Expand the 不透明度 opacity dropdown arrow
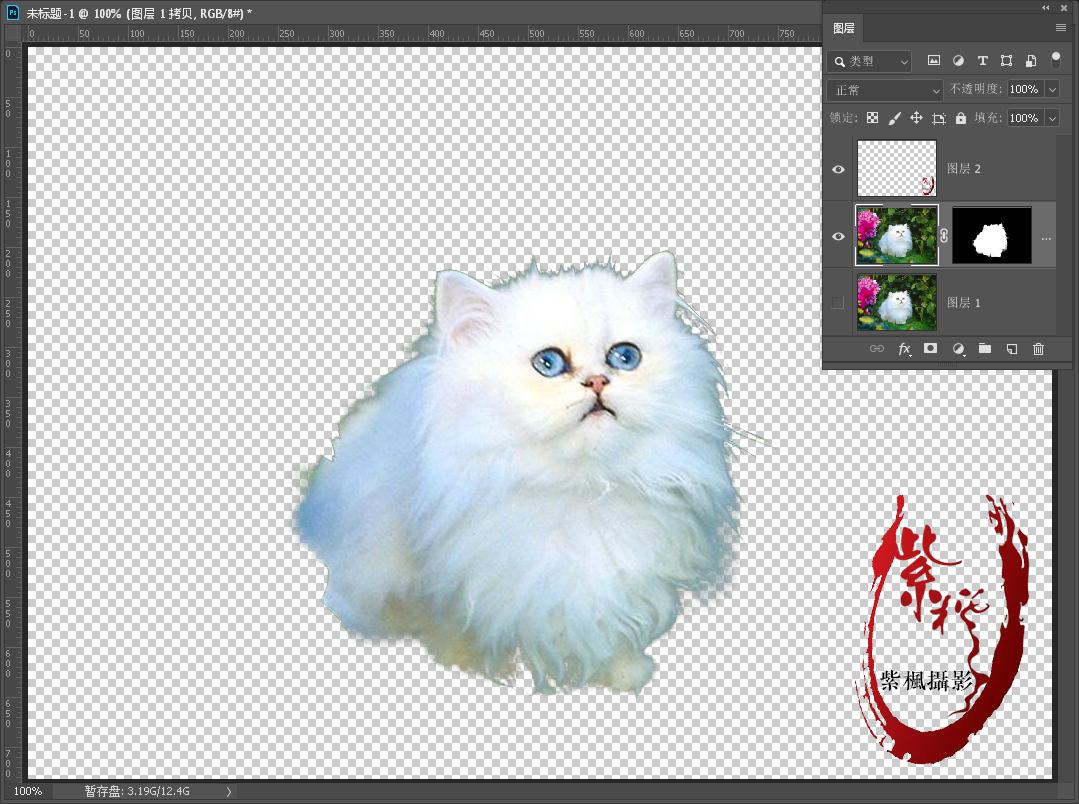 [x=1052, y=90]
